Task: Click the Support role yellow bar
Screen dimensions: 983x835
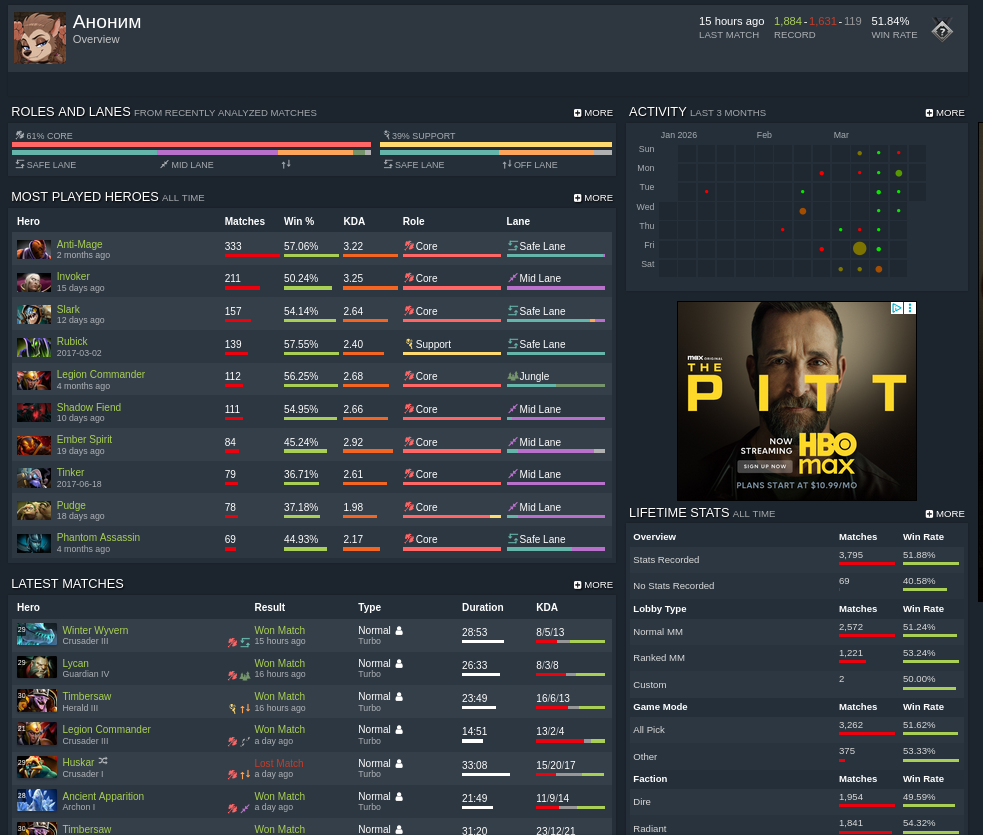Action: tap(496, 144)
